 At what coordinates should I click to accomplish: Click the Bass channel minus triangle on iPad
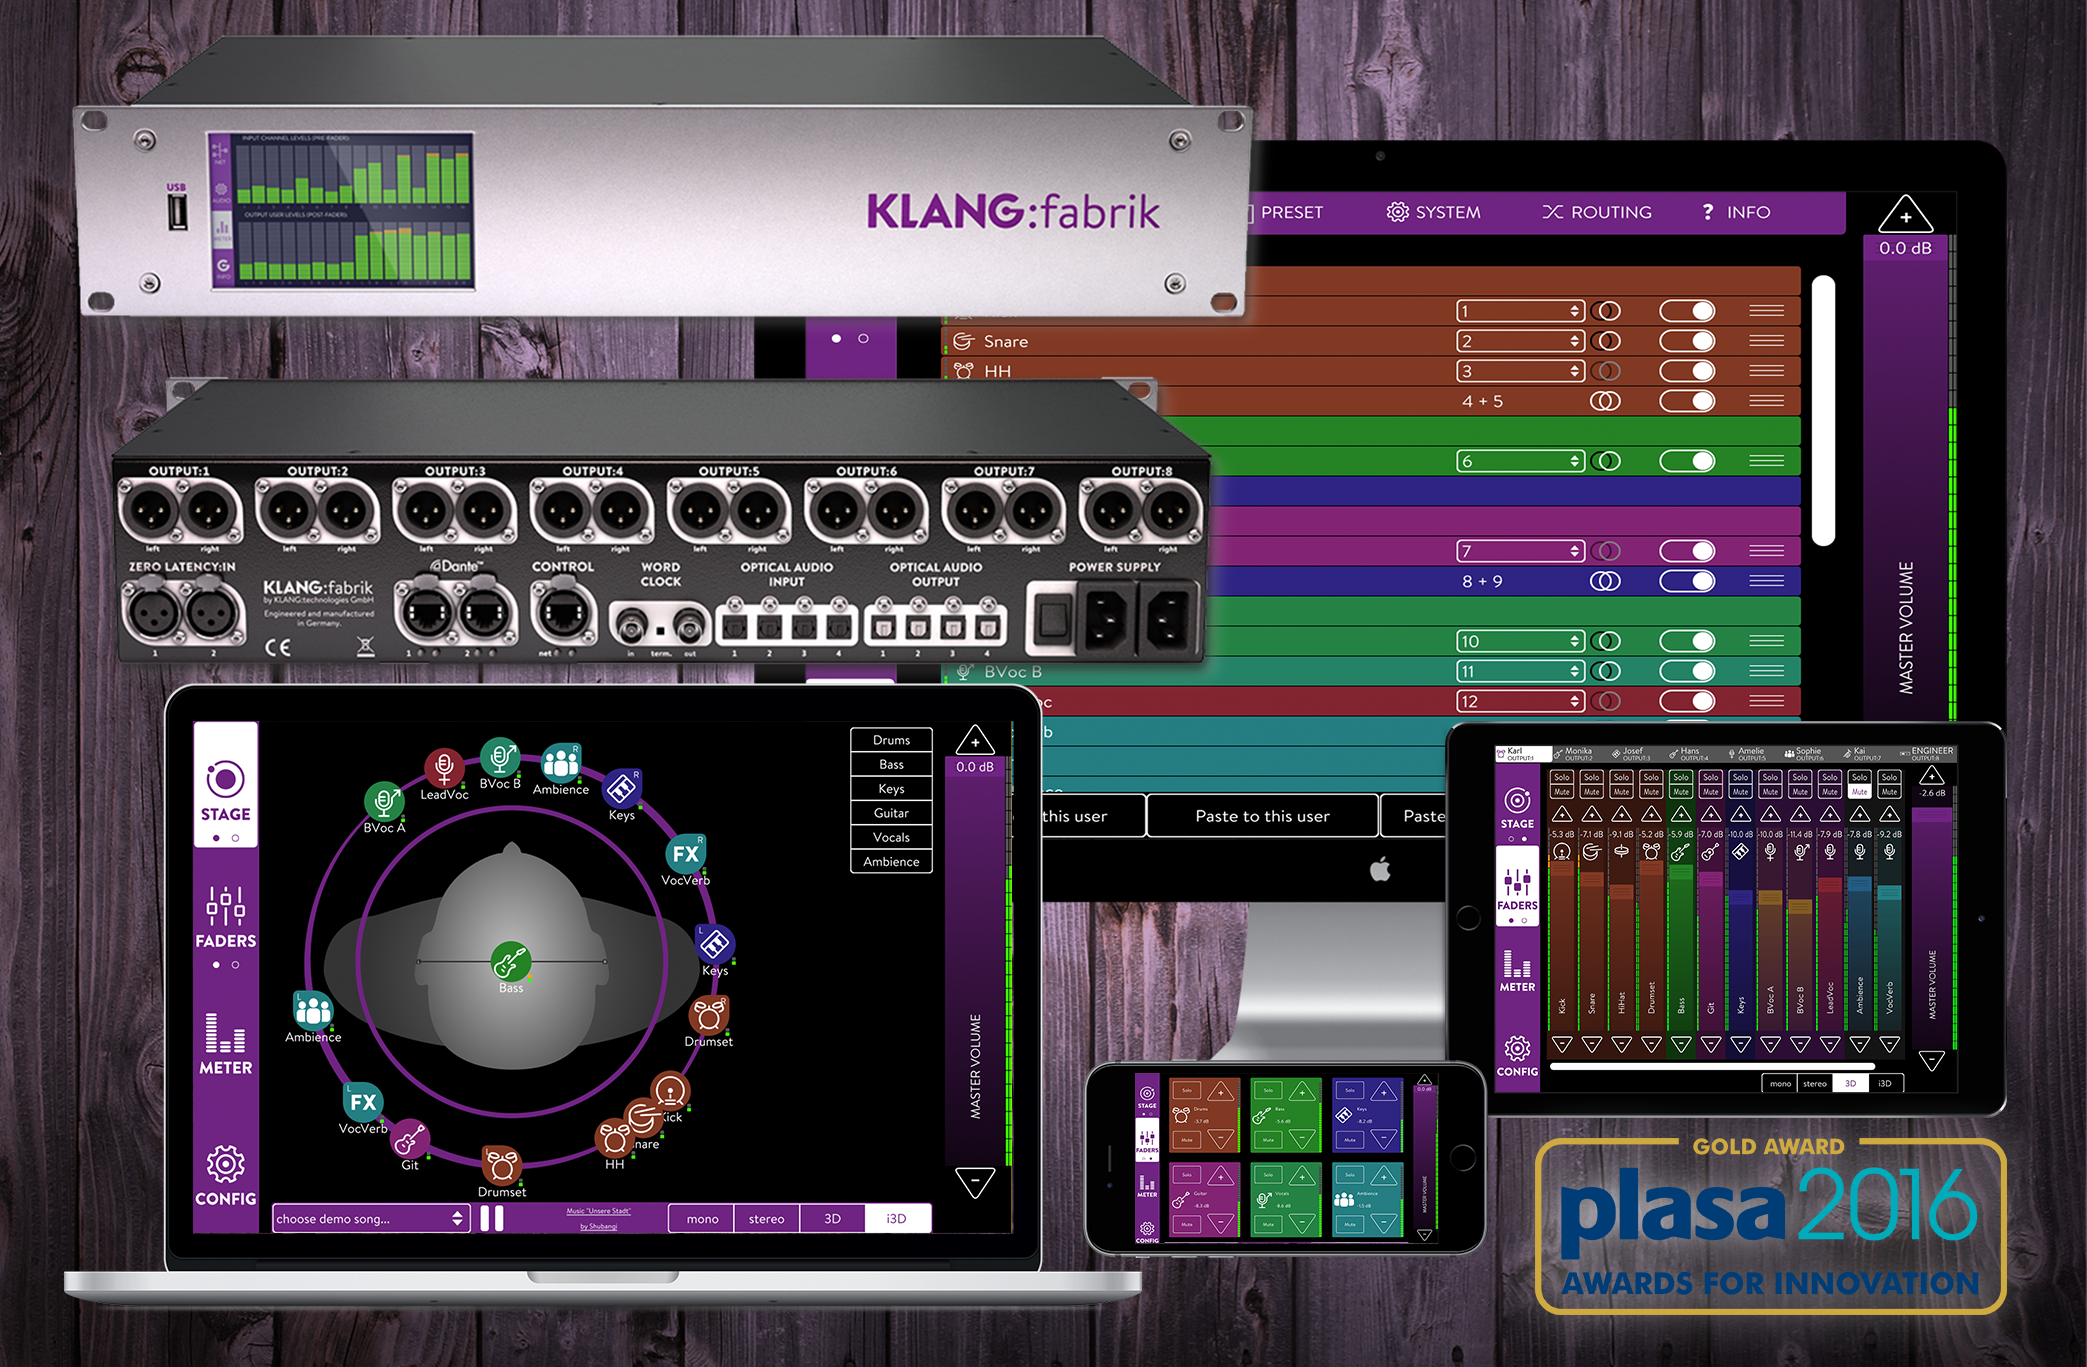point(1680,1045)
